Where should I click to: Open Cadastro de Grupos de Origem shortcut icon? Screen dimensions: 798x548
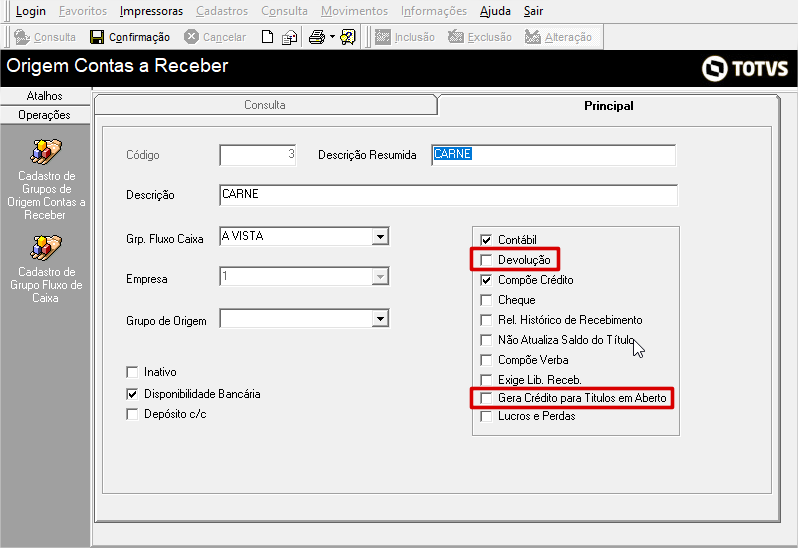point(46,152)
